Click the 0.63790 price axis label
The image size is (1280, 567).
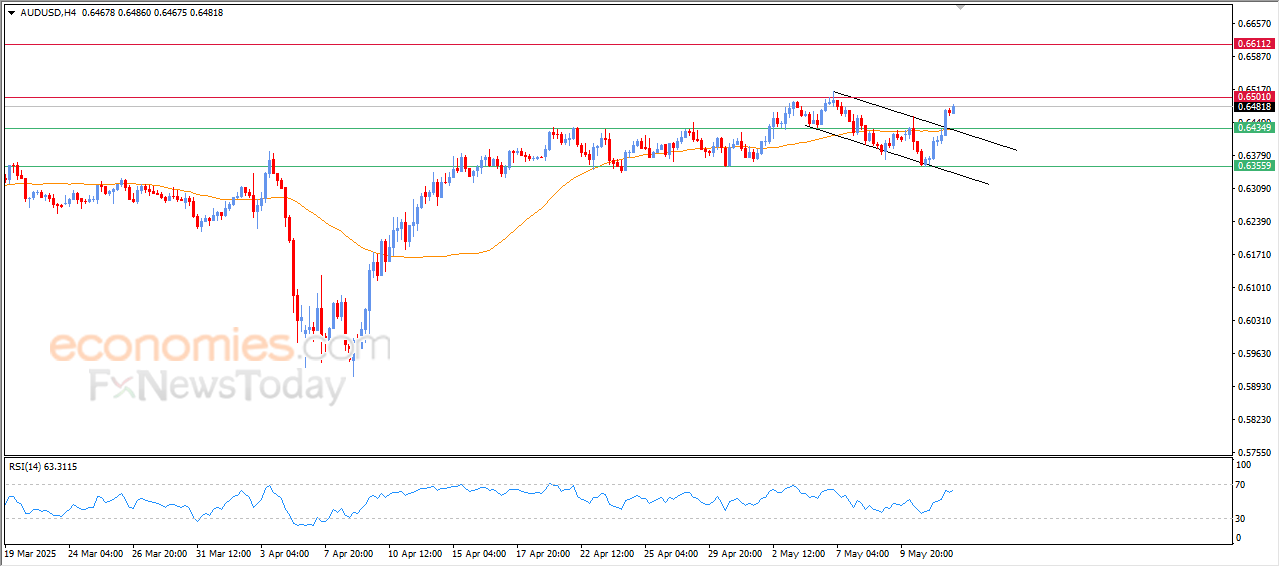pos(1254,156)
